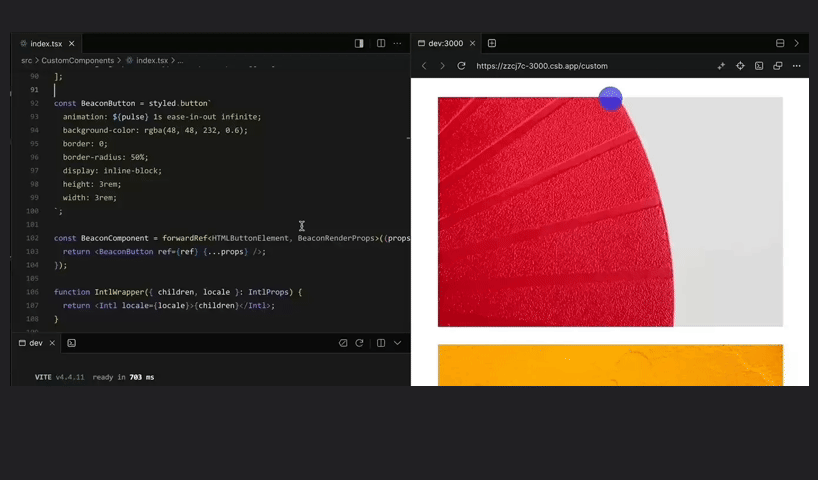The height and width of the screenshot is (480, 818).
Task: Toggle split view in terminal panel
Action: [x=381, y=343]
